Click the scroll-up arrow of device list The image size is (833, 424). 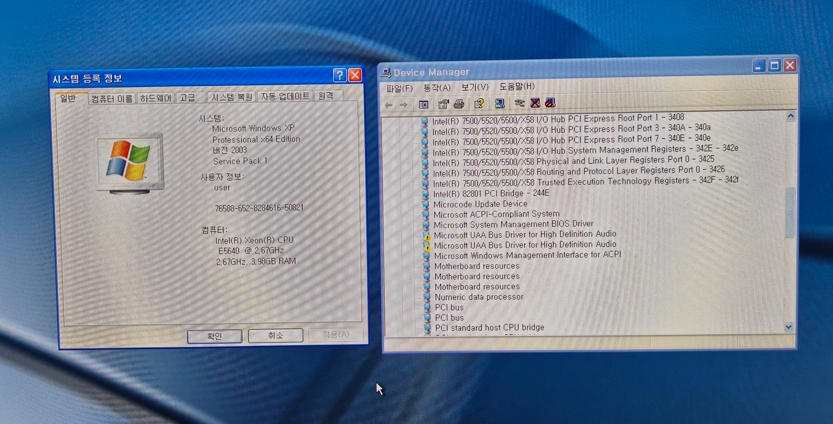tap(790, 116)
